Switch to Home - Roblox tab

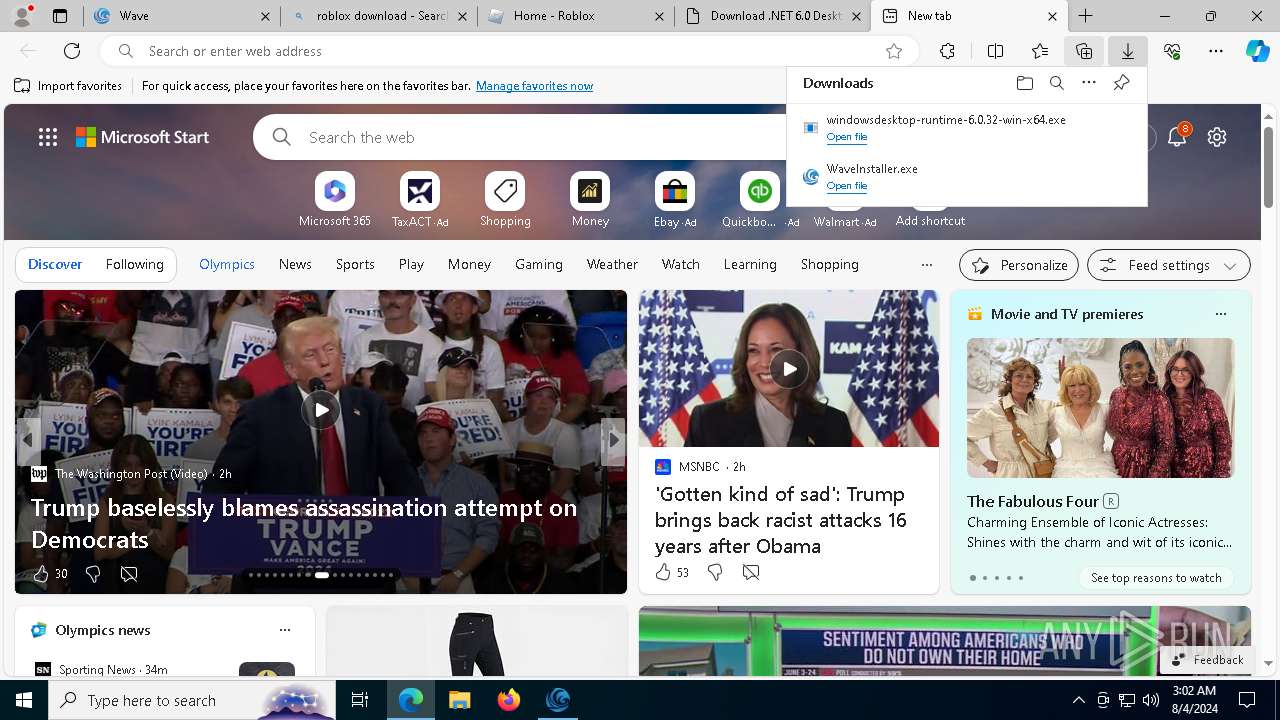coord(574,16)
